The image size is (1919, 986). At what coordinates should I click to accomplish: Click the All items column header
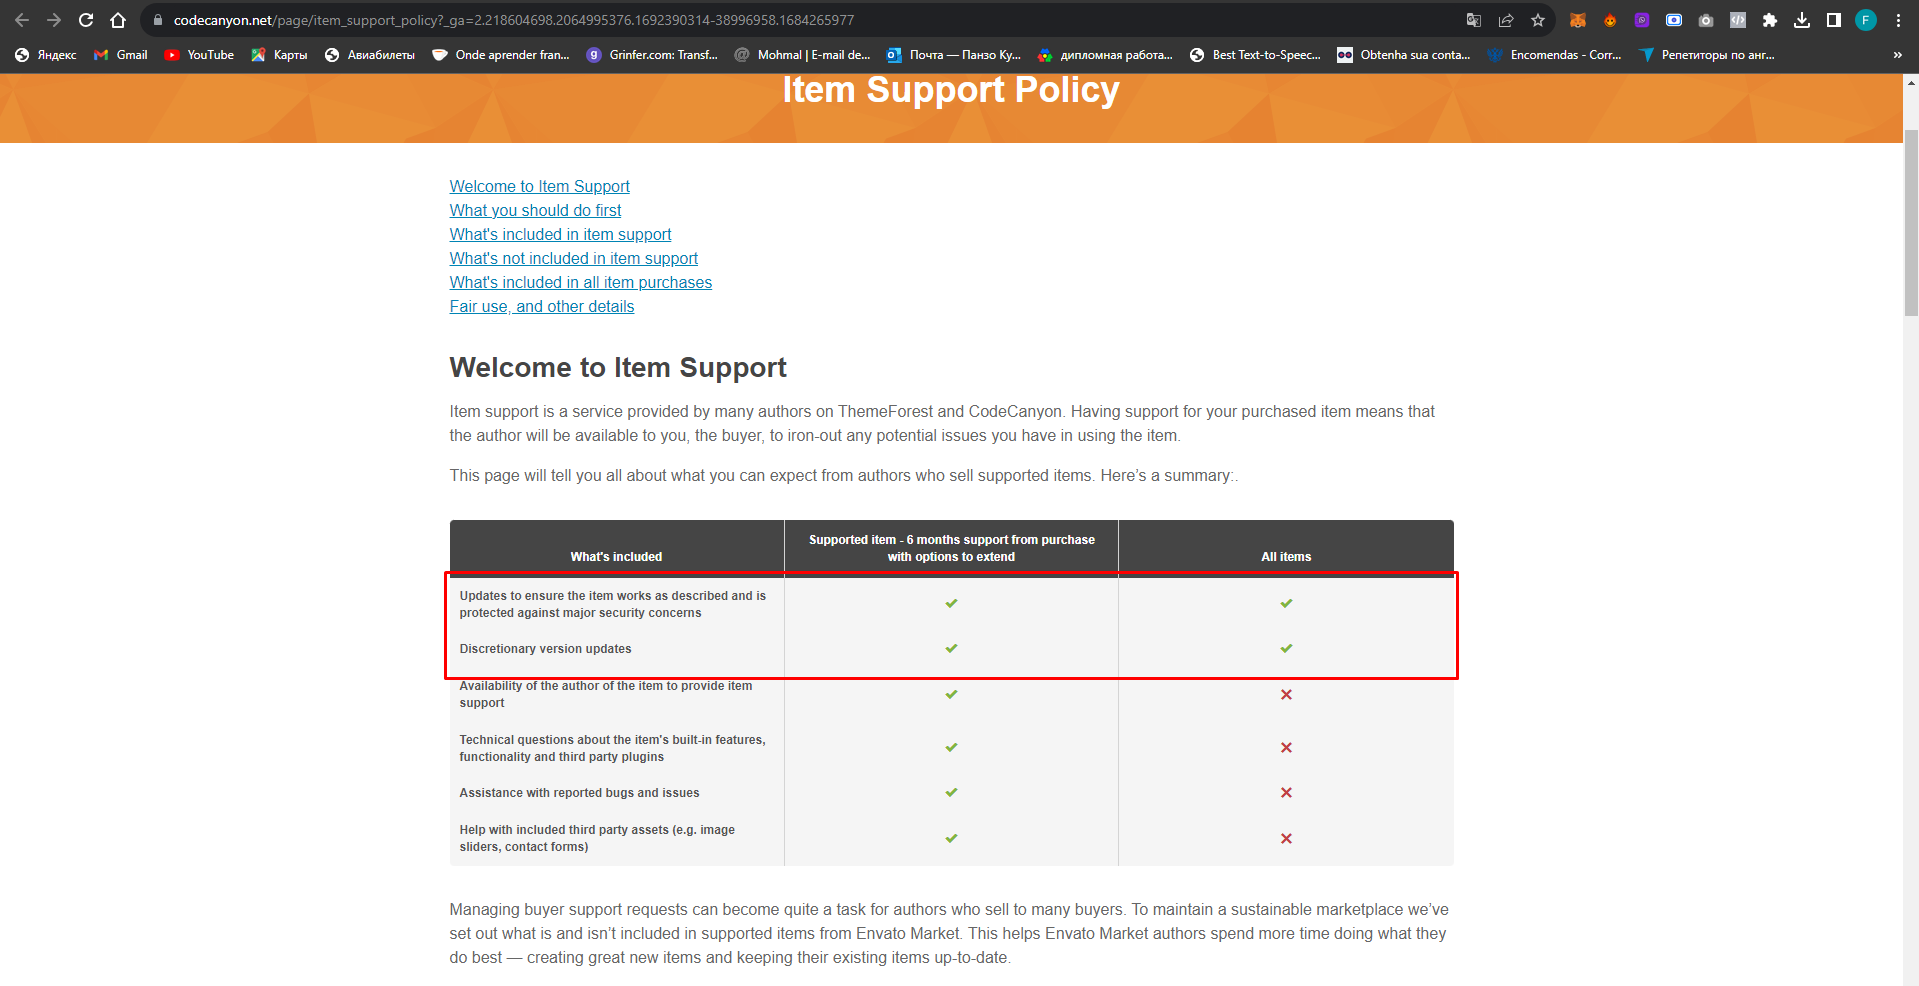pos(1286,557)
